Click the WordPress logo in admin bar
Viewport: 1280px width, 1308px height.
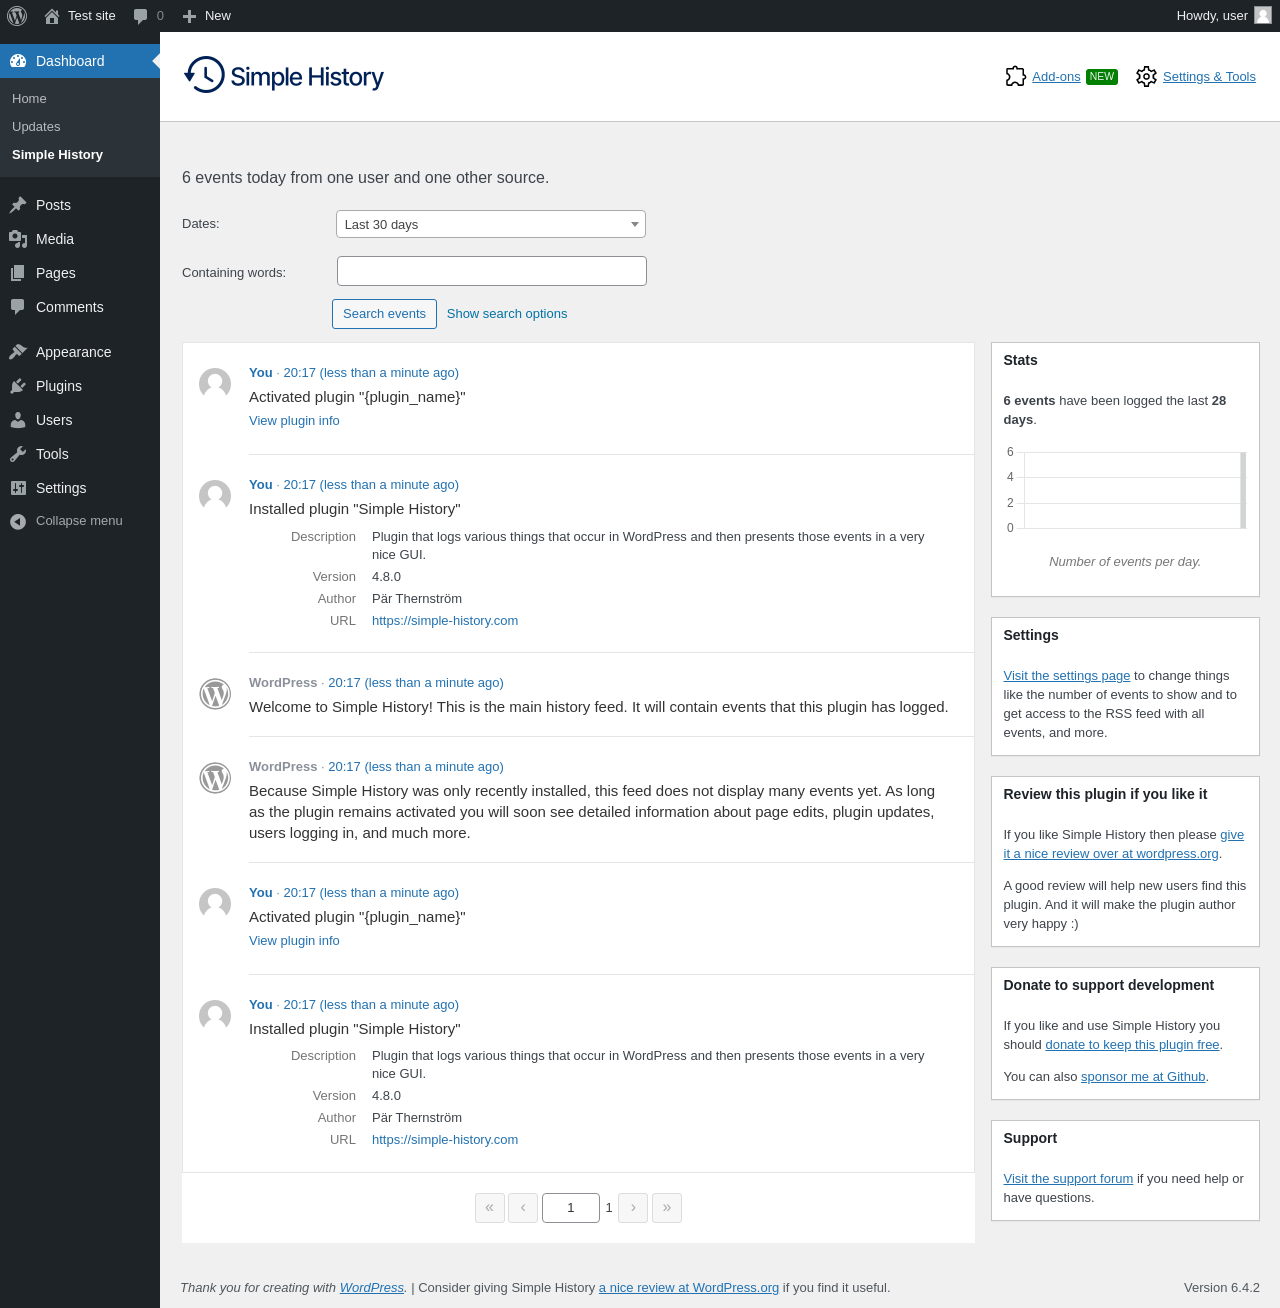point(17,16)
